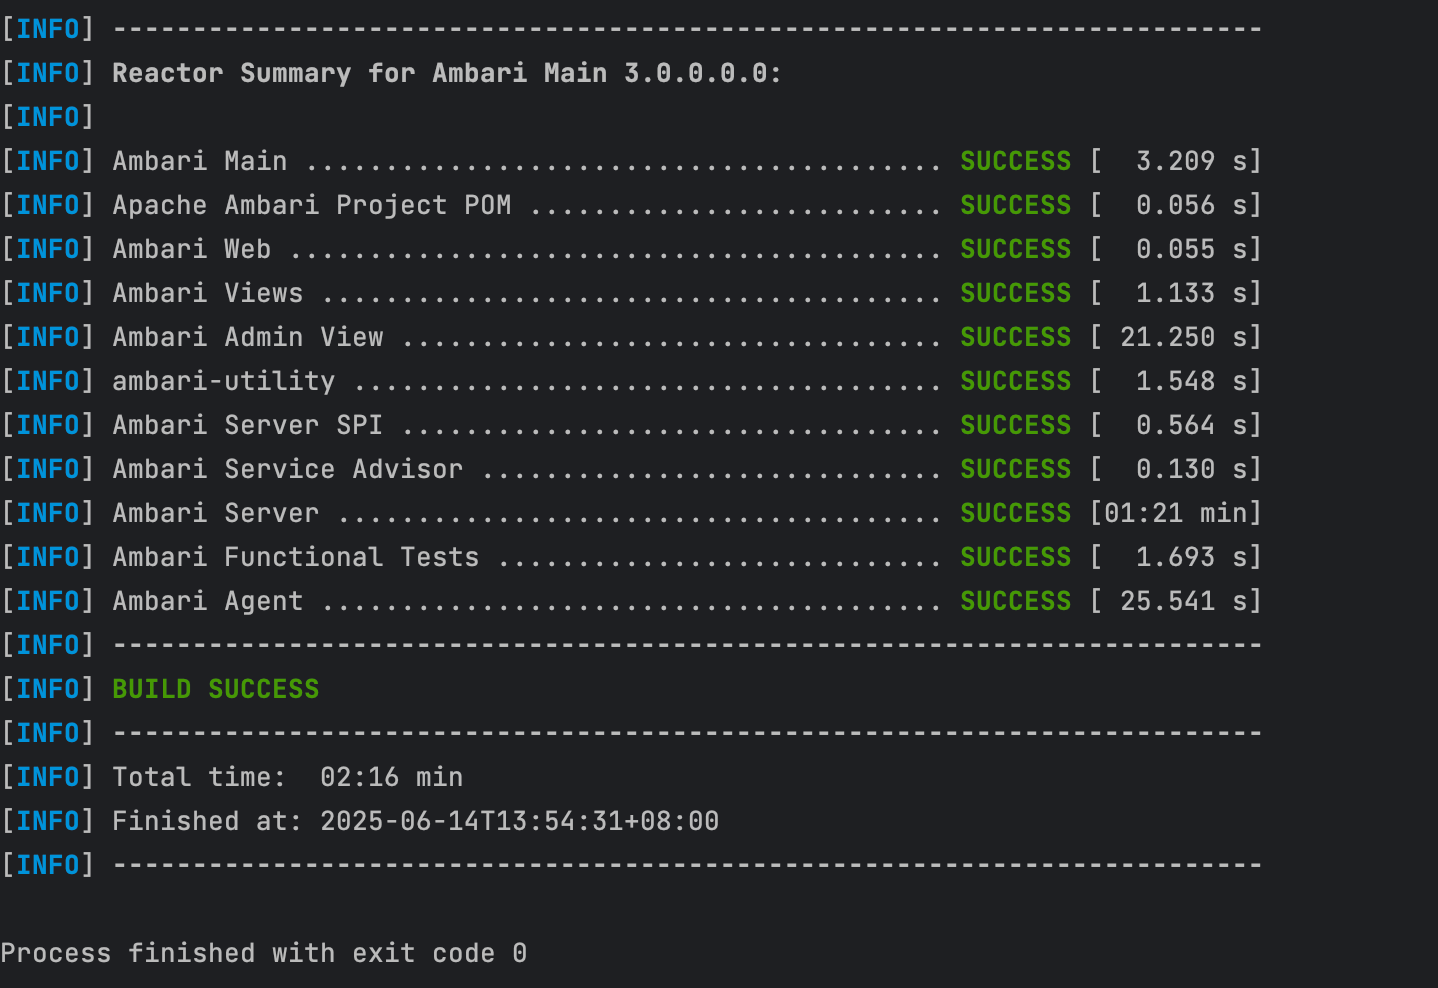Viewport: 1438px width, 988px height.
Task: Click the 'Ambari Admin View' module name
Action: 248,337
